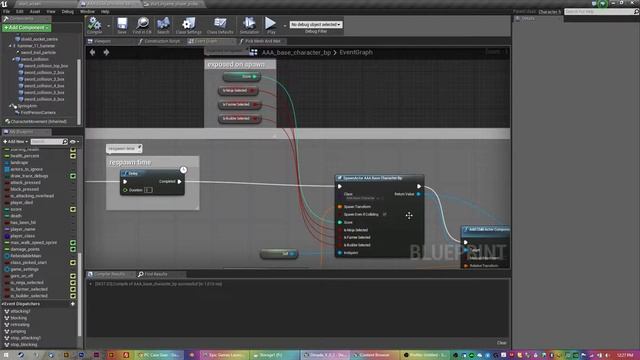Go forward with the graph forward arrow

[x=106, y=52]
